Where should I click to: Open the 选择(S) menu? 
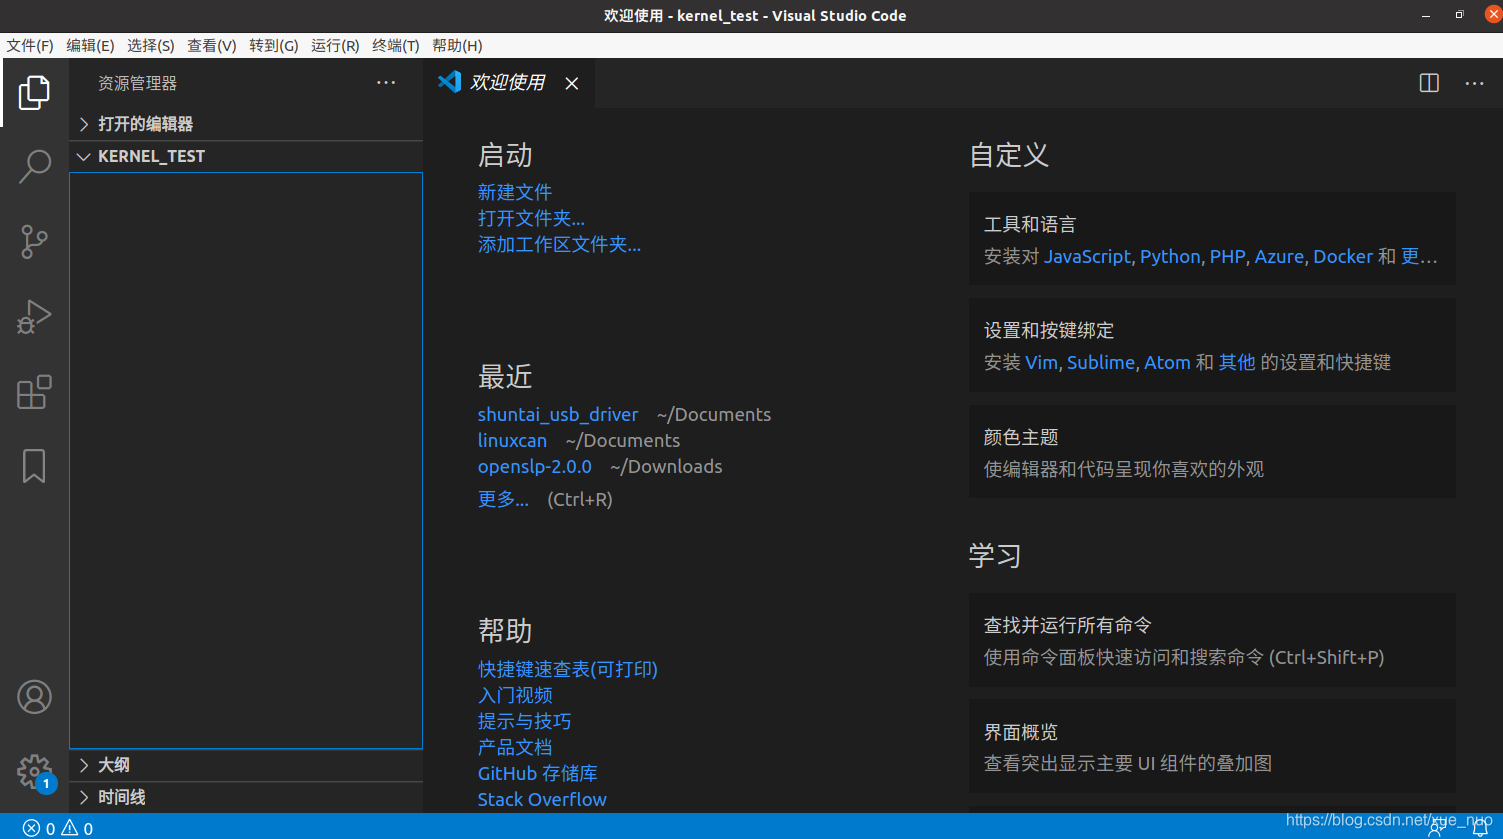(151, 46)
